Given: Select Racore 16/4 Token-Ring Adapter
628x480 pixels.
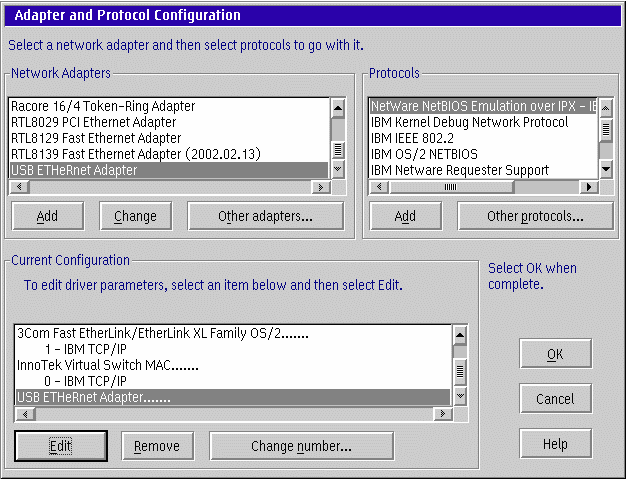Looking at the screenshot, I should (x=169, y=106).
